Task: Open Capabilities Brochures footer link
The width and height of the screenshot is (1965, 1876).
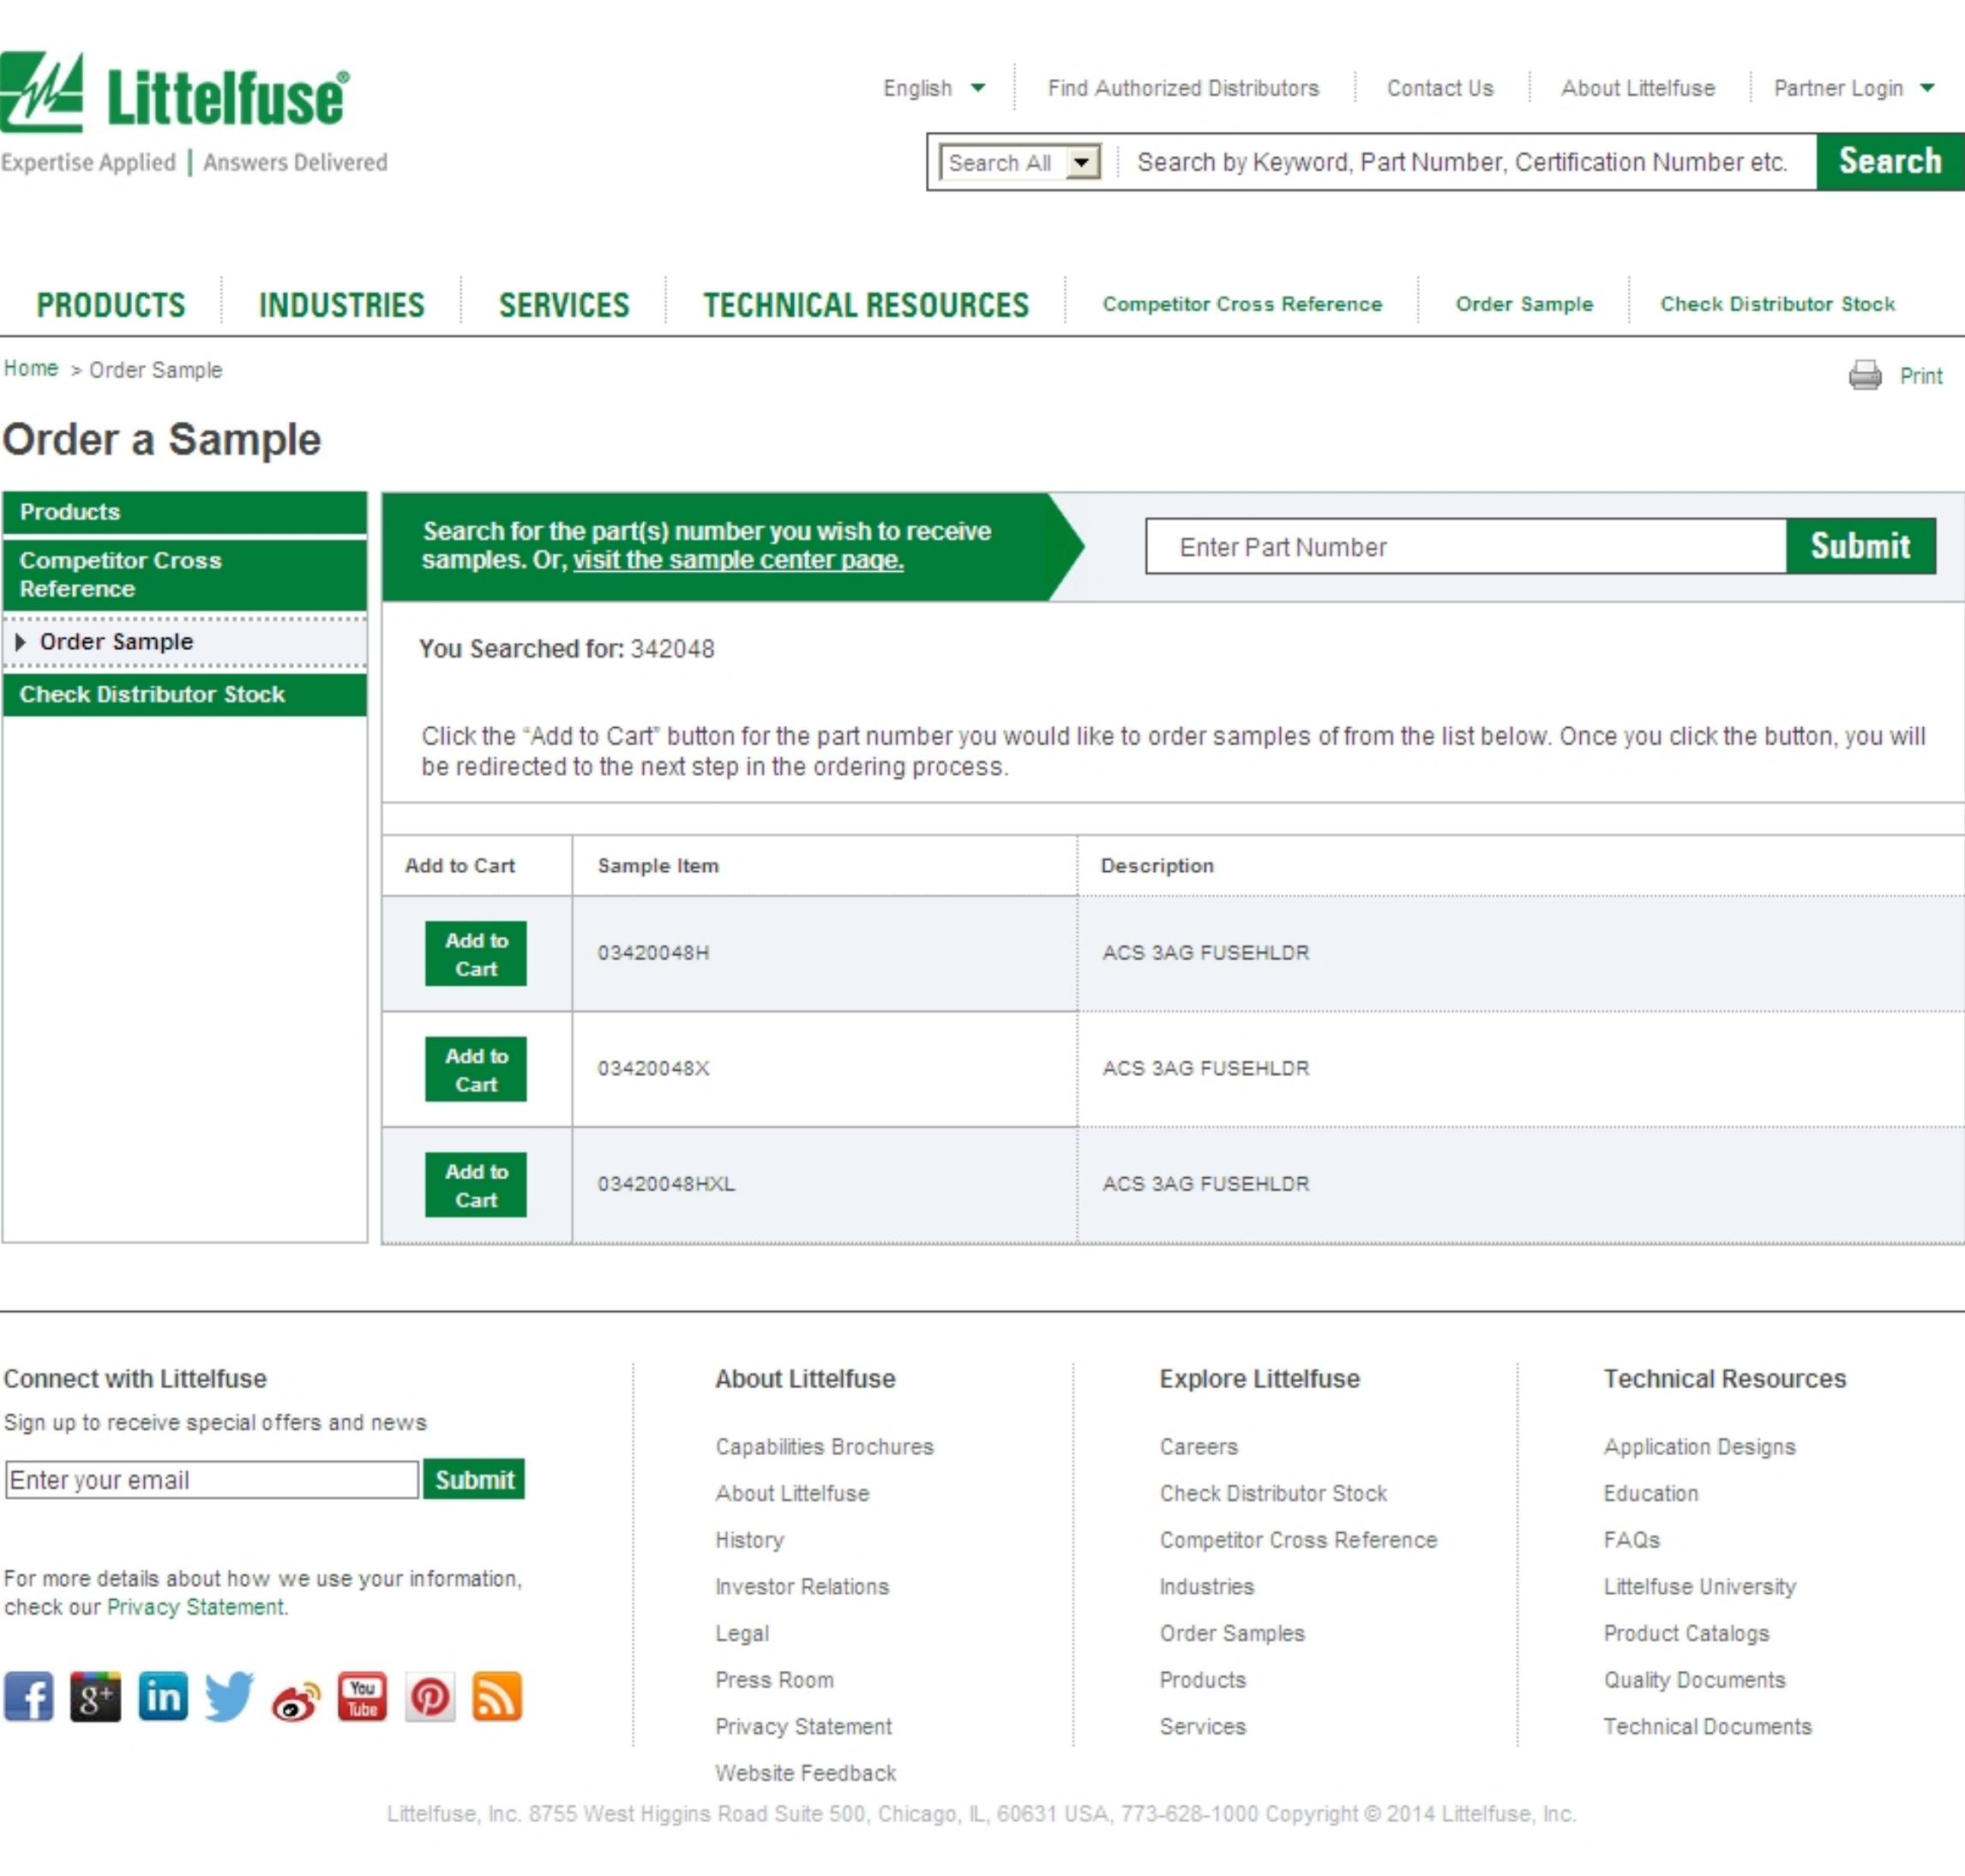Action: click(x=824, y=1447)
